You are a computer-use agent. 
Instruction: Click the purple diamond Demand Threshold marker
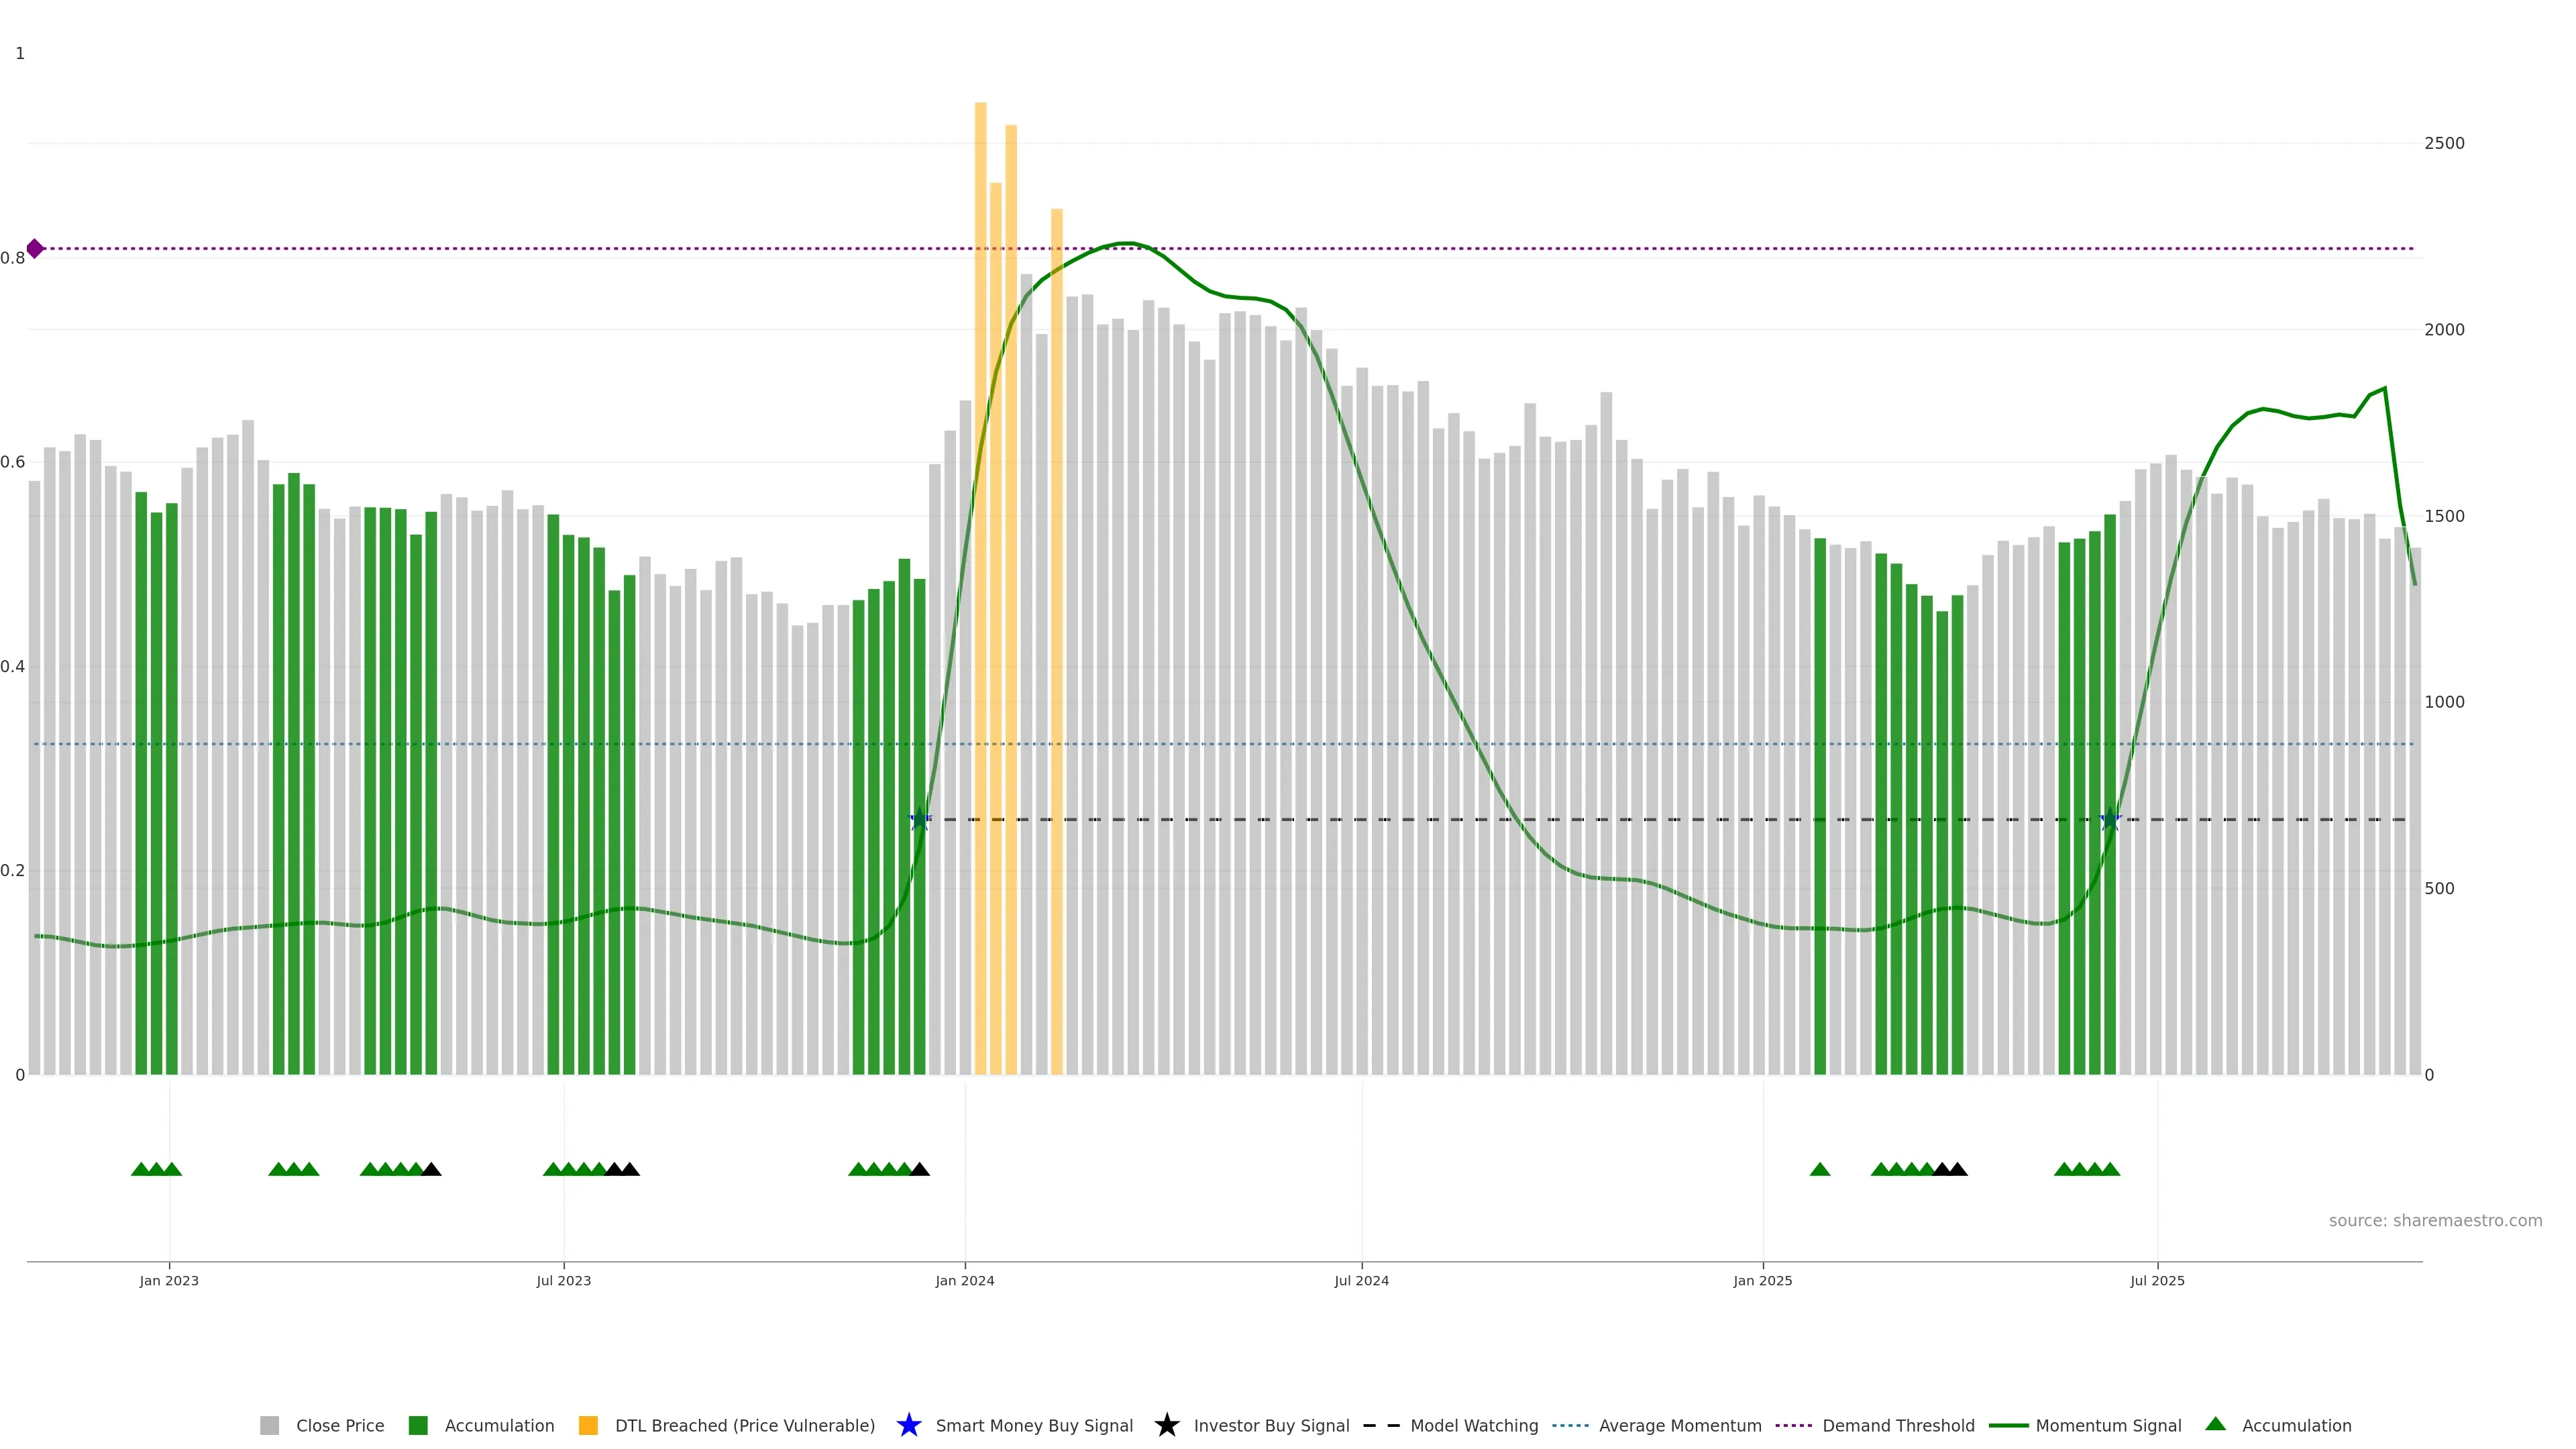click(x=35, y=248)
